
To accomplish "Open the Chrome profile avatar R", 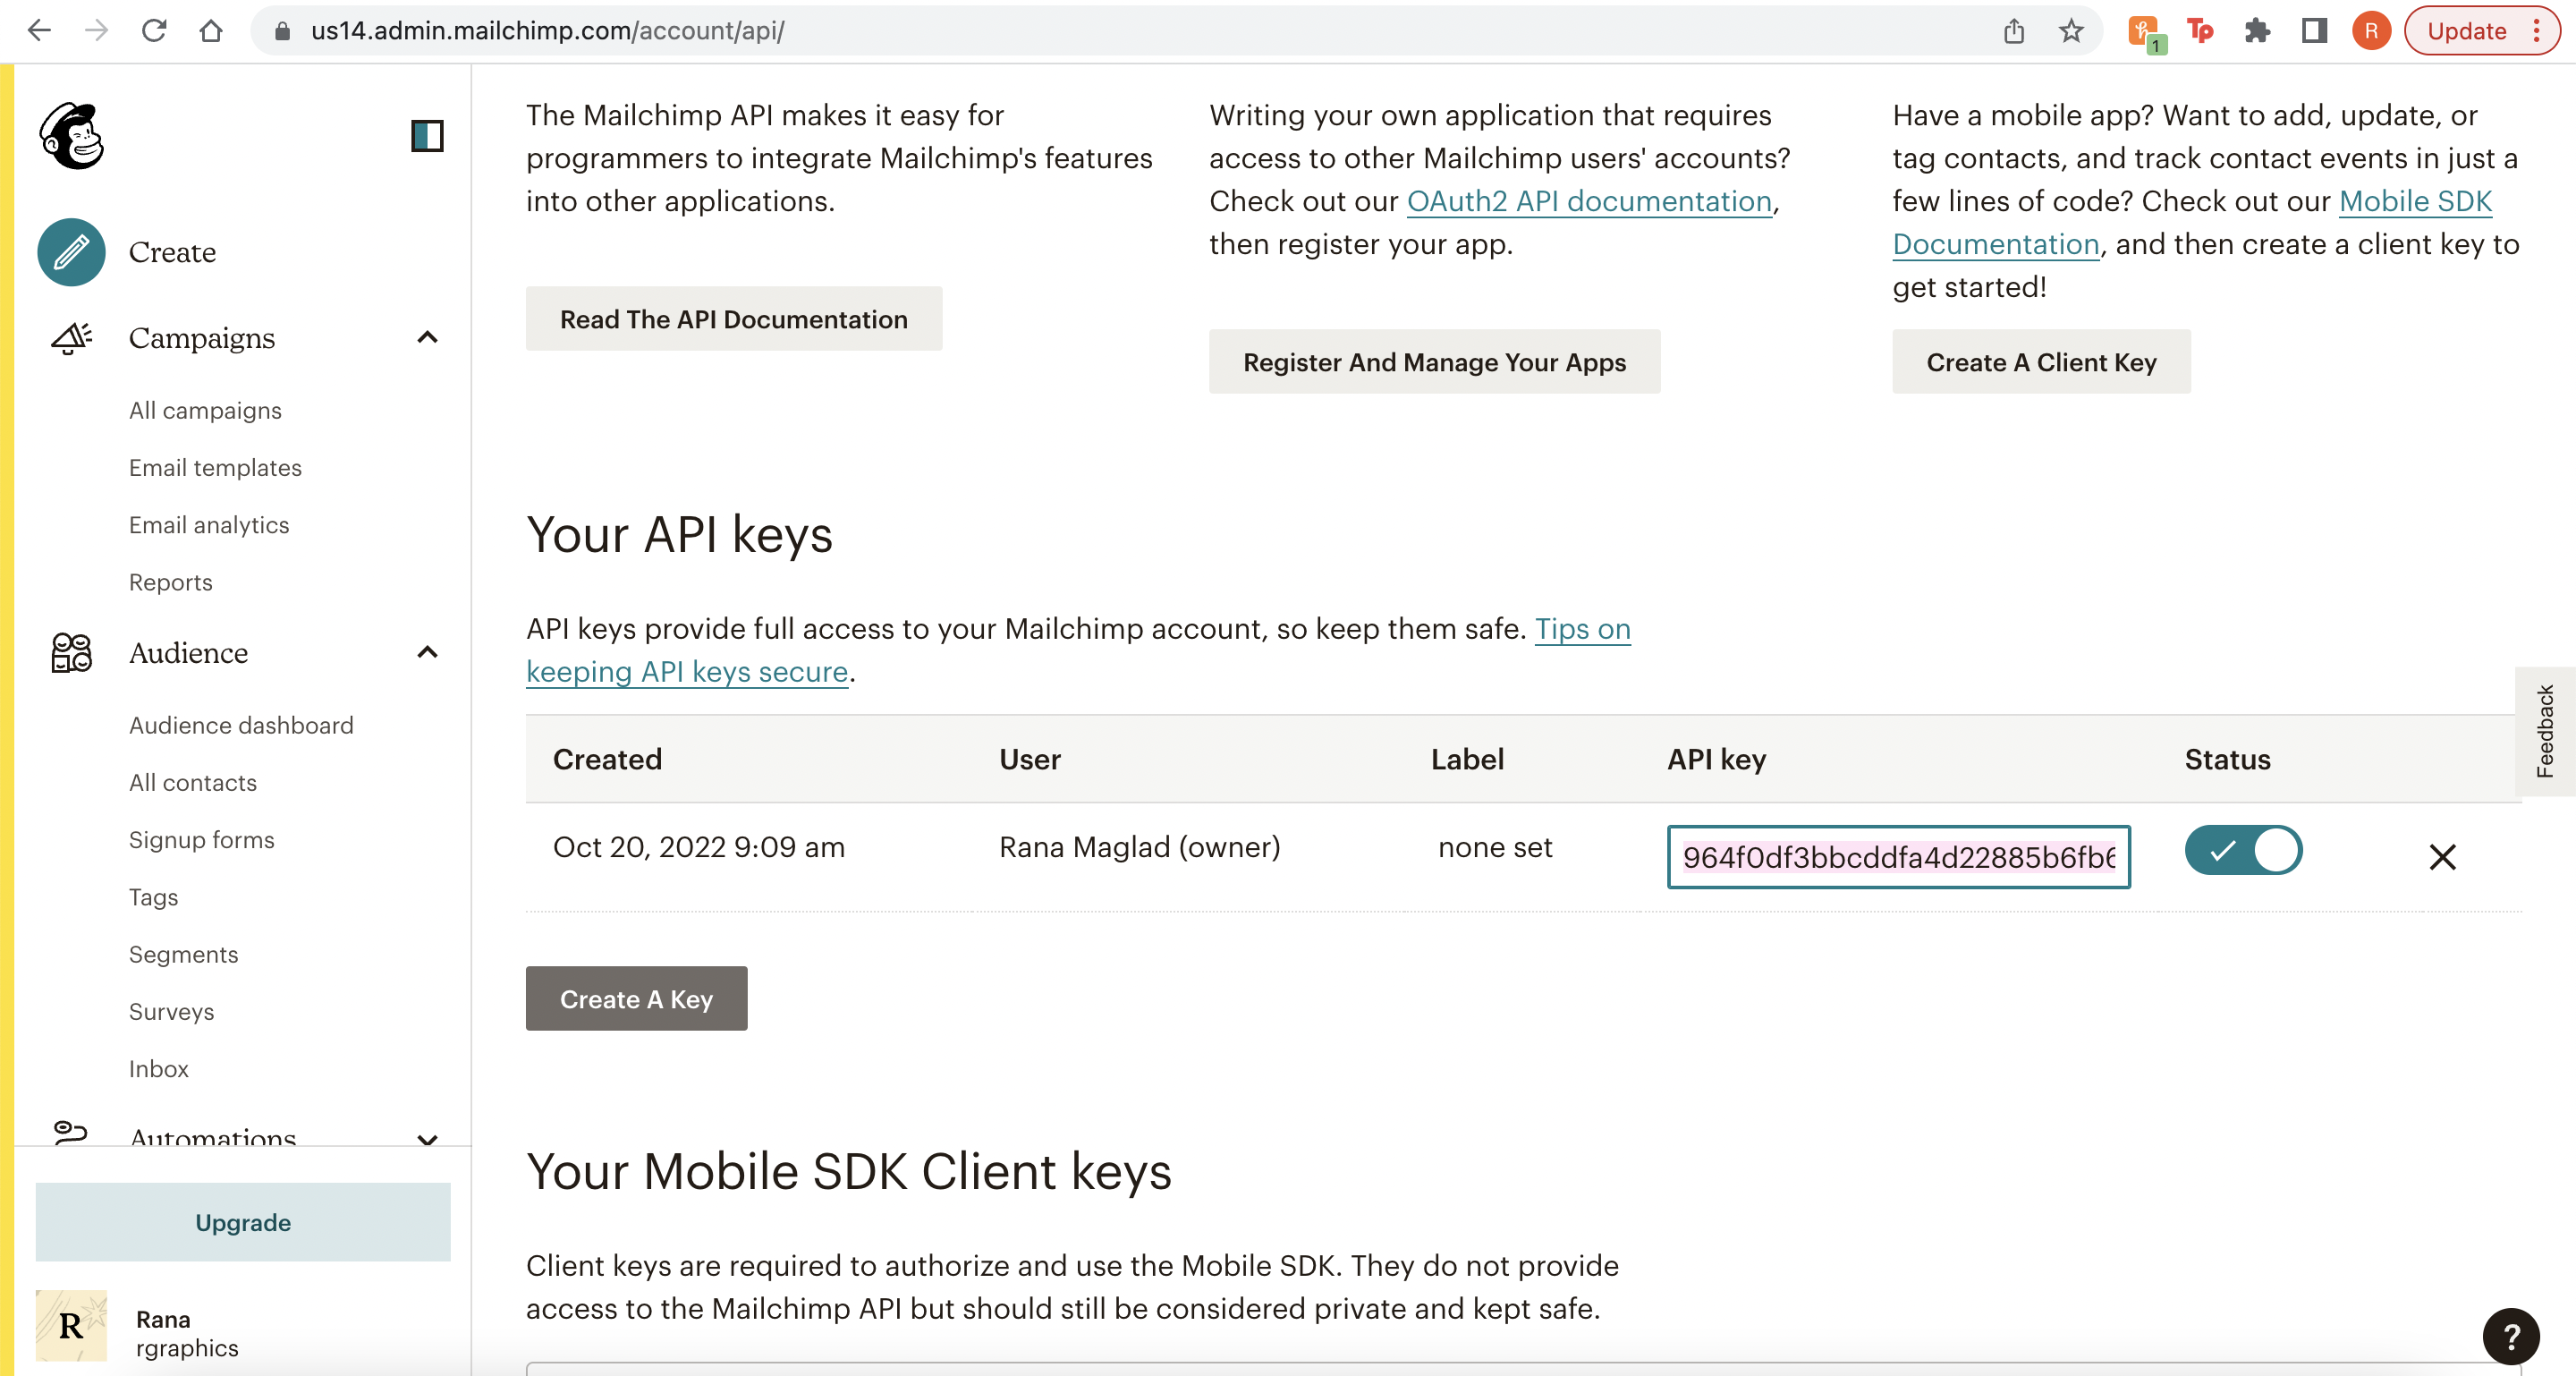I will point(2371,31).
